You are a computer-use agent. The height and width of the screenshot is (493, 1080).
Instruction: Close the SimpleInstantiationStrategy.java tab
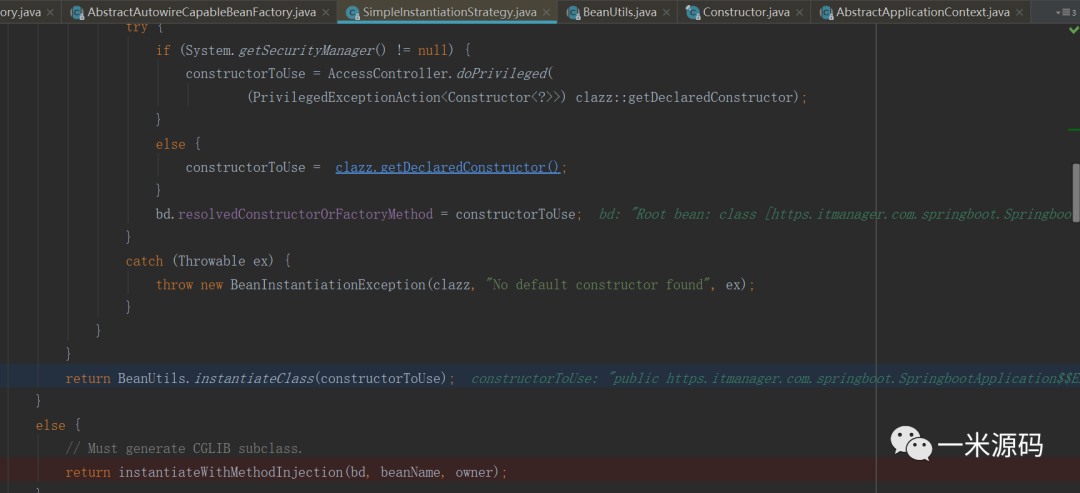point(547,12)
